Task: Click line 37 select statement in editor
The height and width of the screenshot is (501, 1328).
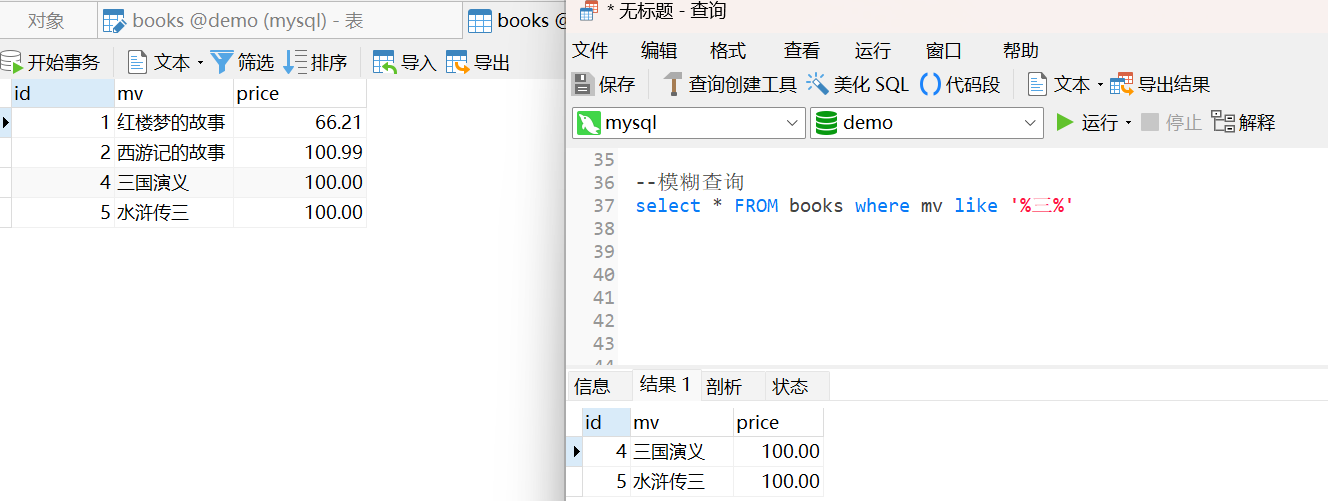Action: pos(855,206)
